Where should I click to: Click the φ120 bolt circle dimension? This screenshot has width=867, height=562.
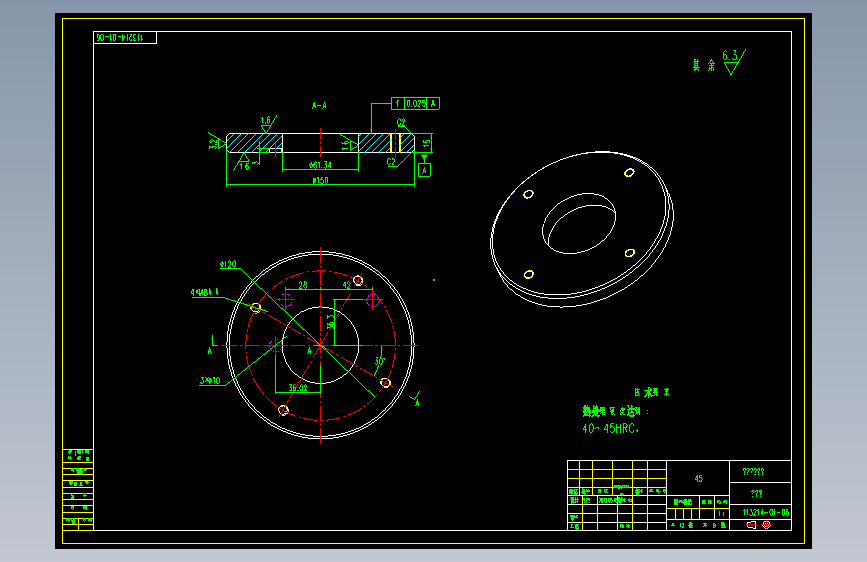(x=228, y=264)
